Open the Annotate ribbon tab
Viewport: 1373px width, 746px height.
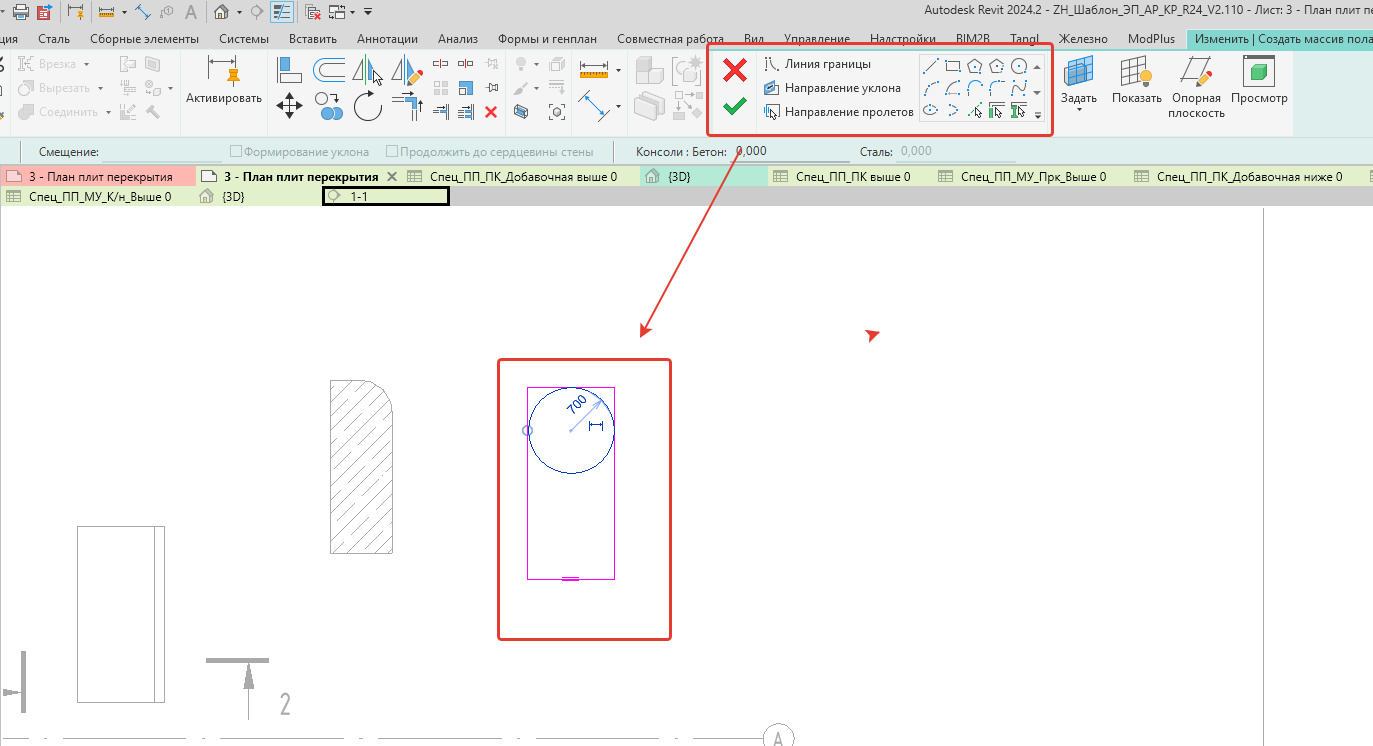(387, 39)
